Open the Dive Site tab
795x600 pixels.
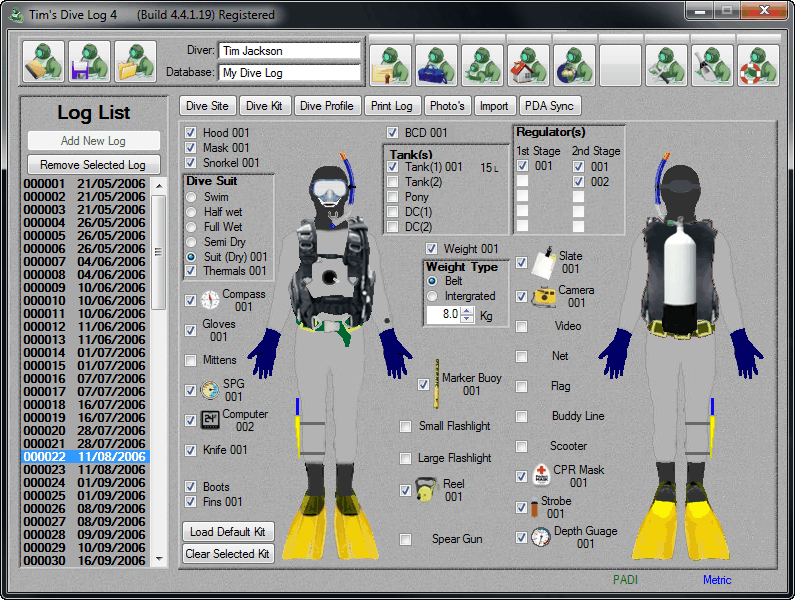point(207,106)
